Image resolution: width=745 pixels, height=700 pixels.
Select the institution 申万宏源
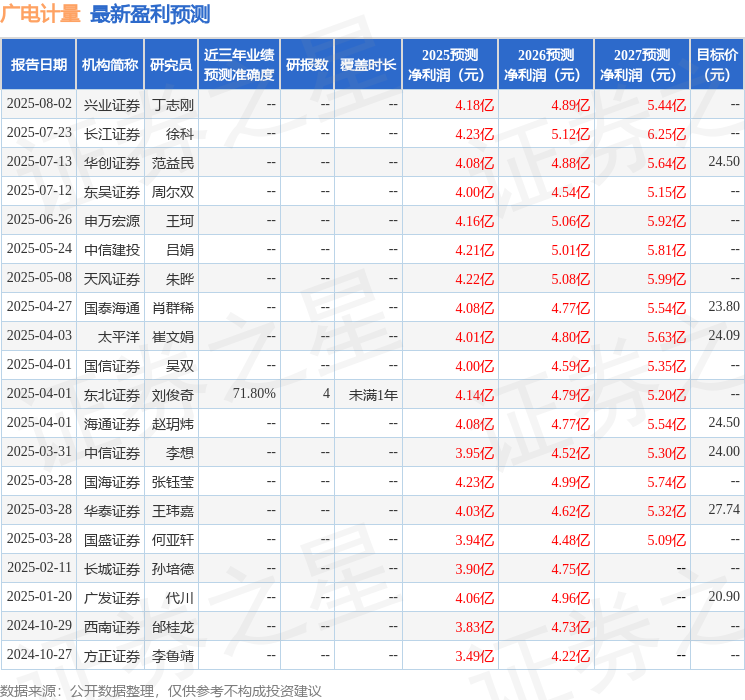pyautogui.click(x=112, y=221)
